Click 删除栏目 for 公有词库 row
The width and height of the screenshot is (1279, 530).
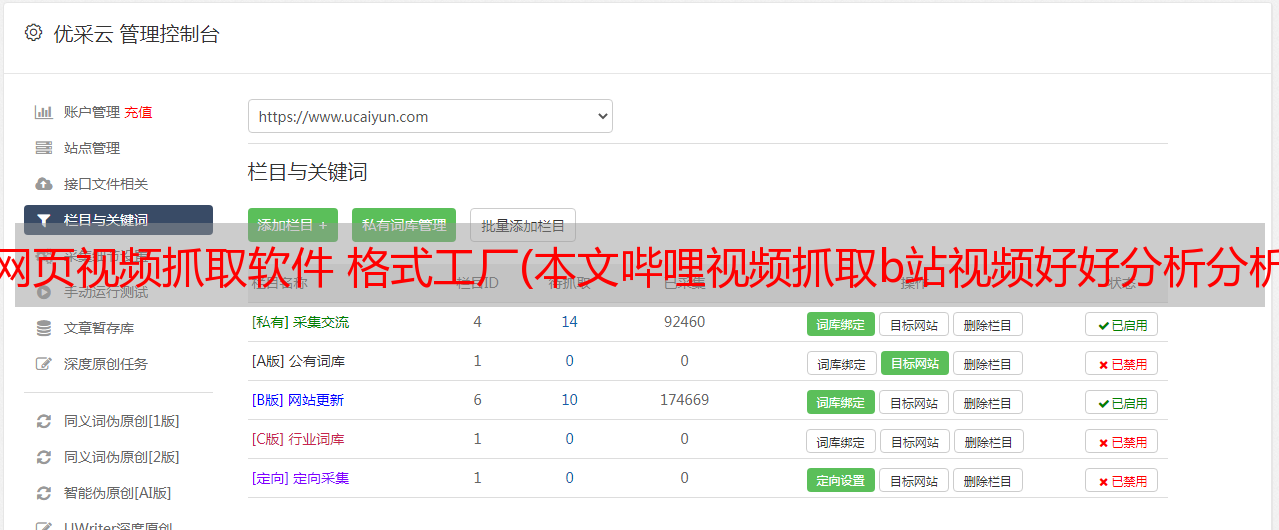tap(987, 363)
